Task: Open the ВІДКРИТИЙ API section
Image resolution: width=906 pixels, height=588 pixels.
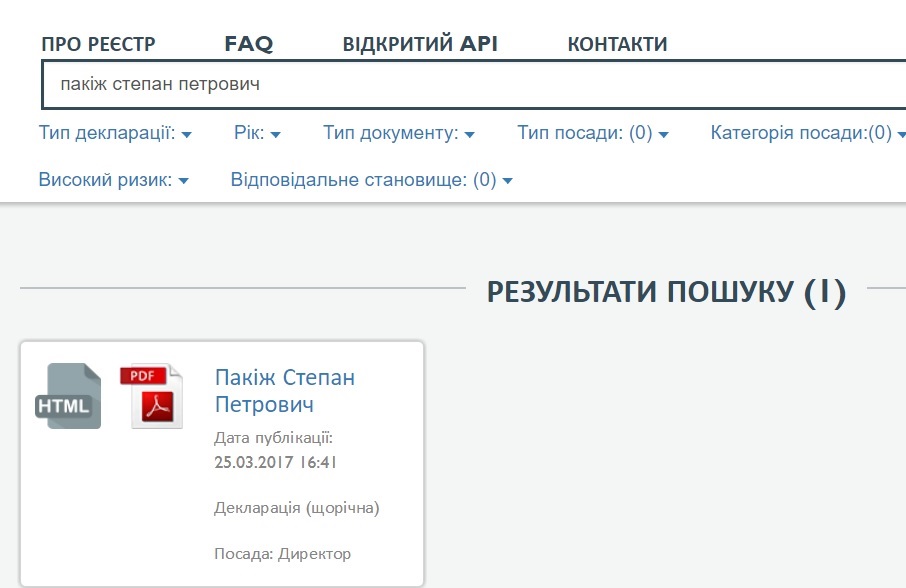Action: click(420, 44)
